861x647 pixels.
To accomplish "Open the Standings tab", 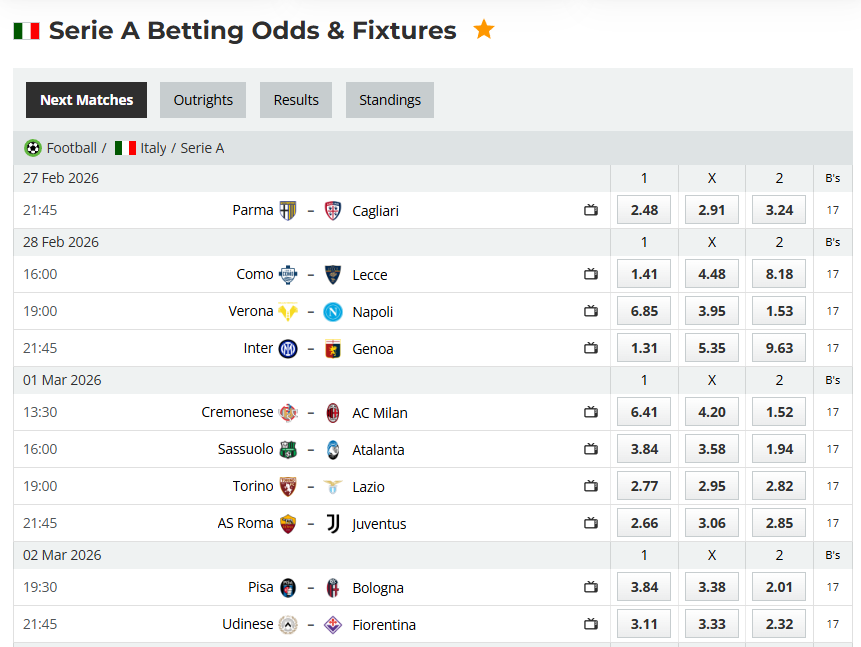I will click(389, 100).
